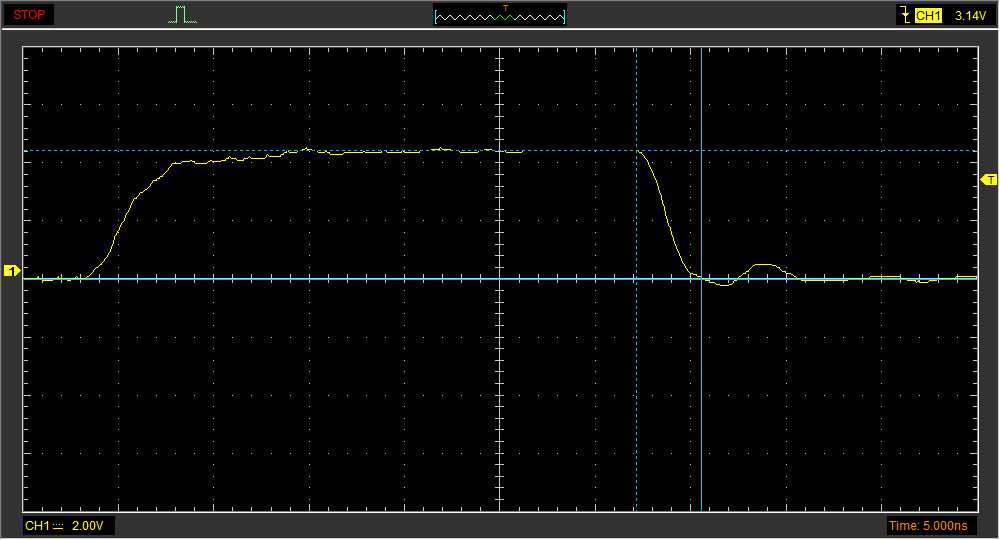Click the falling edge trigger icon

tap(906, 15)
